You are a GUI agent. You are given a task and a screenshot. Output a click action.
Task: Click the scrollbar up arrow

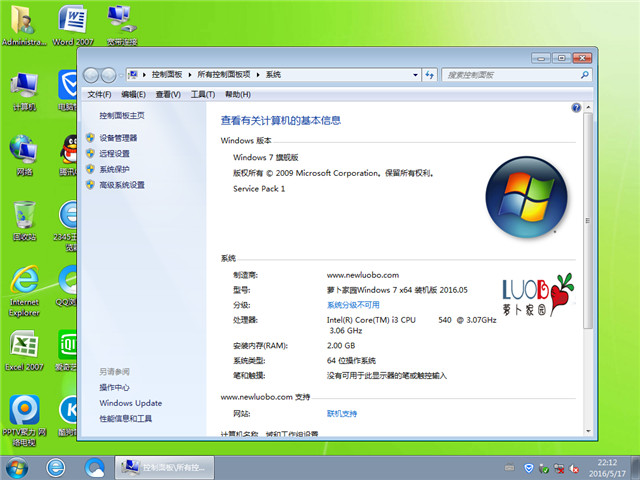[588, 107]
